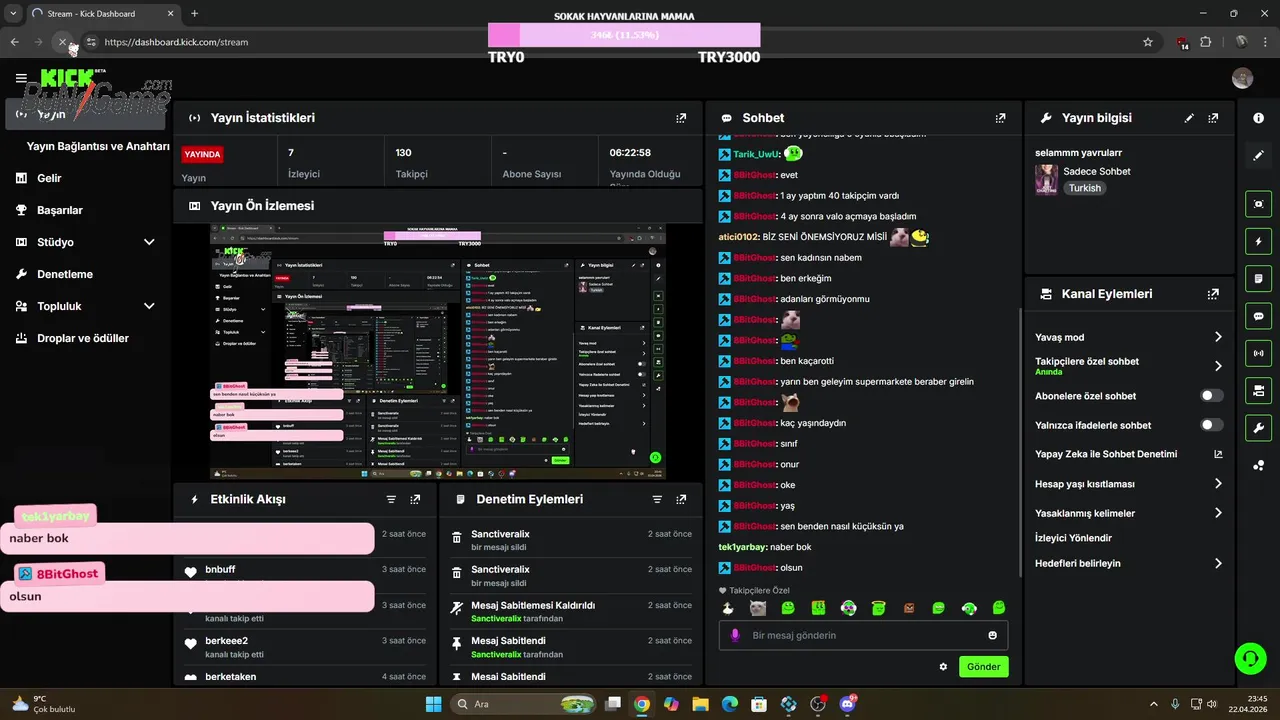The image size is (1280, 720).
Task: Click the purple microphone icon in message box
Action: click(x=735, y=635)
